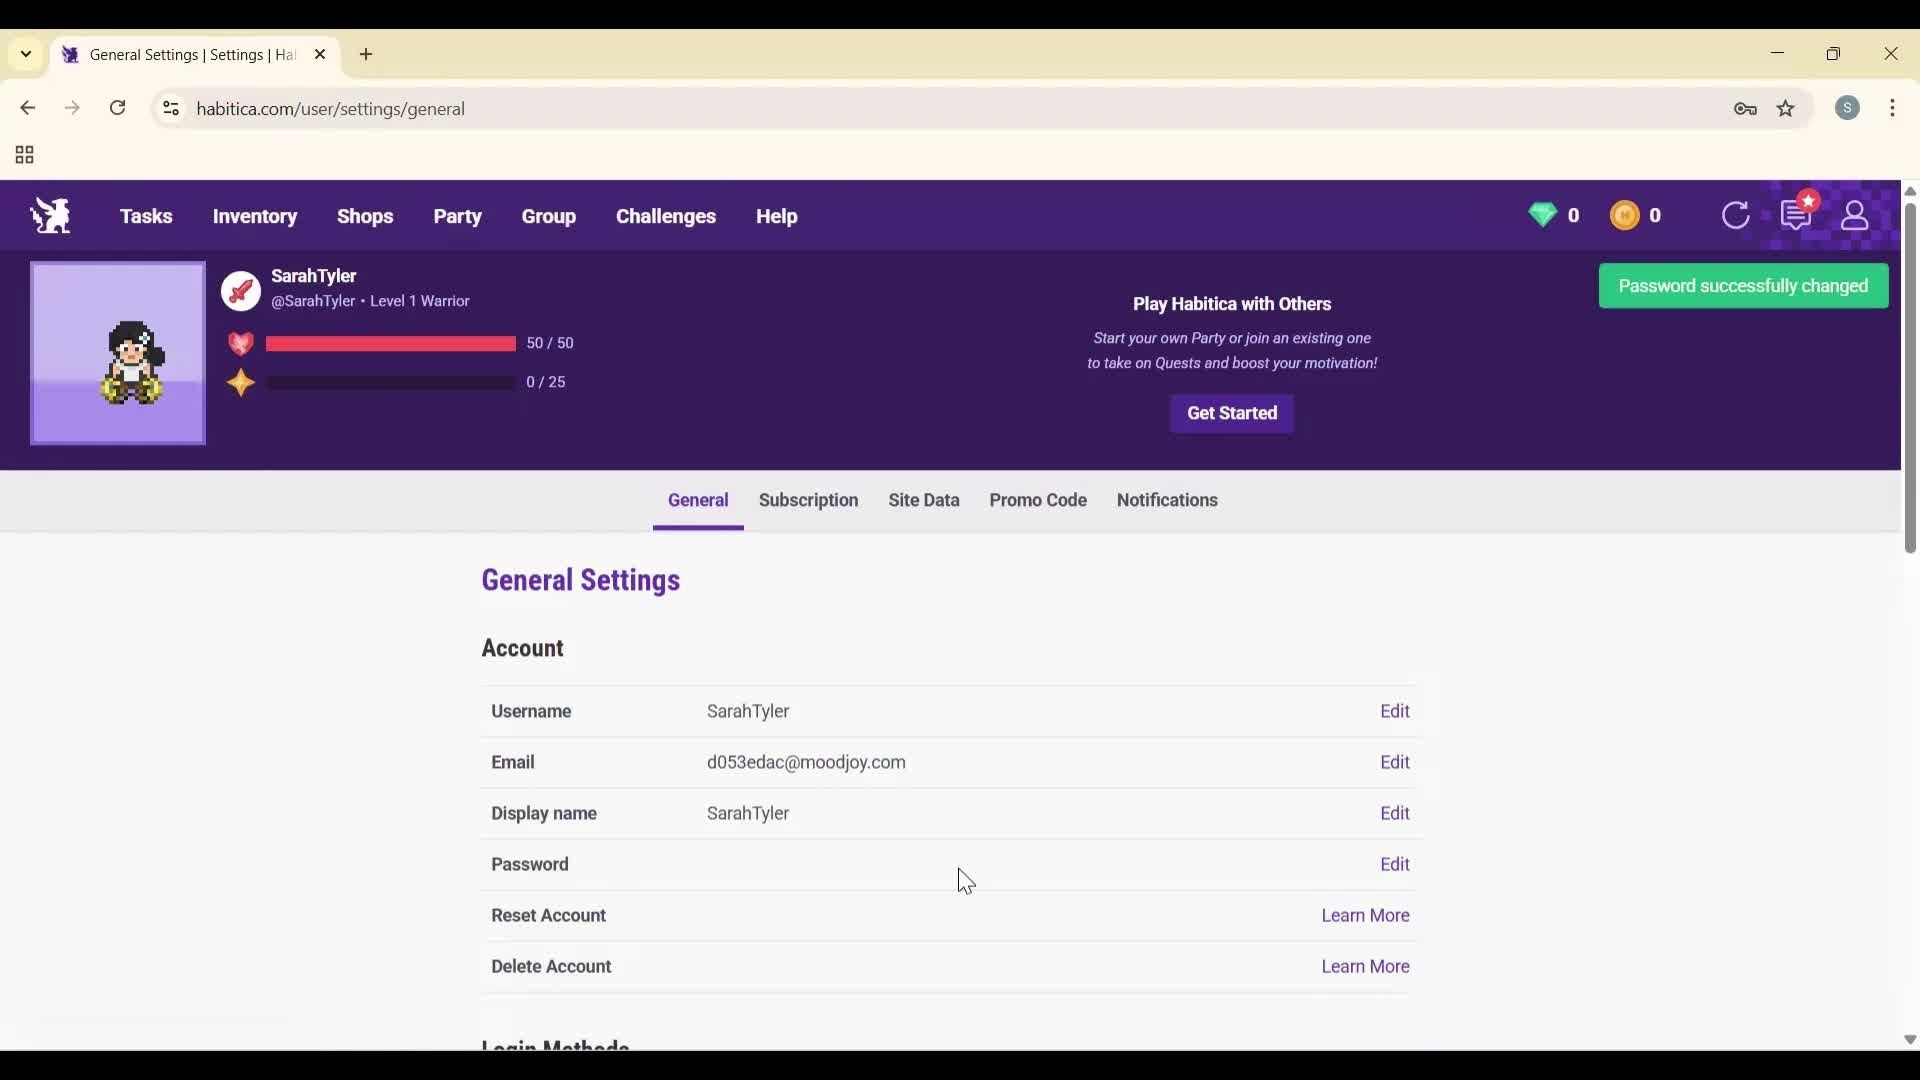Click the gold coin balance icon
This screenshot has height=1080, width=1920.
click(x=1625, y=215)
